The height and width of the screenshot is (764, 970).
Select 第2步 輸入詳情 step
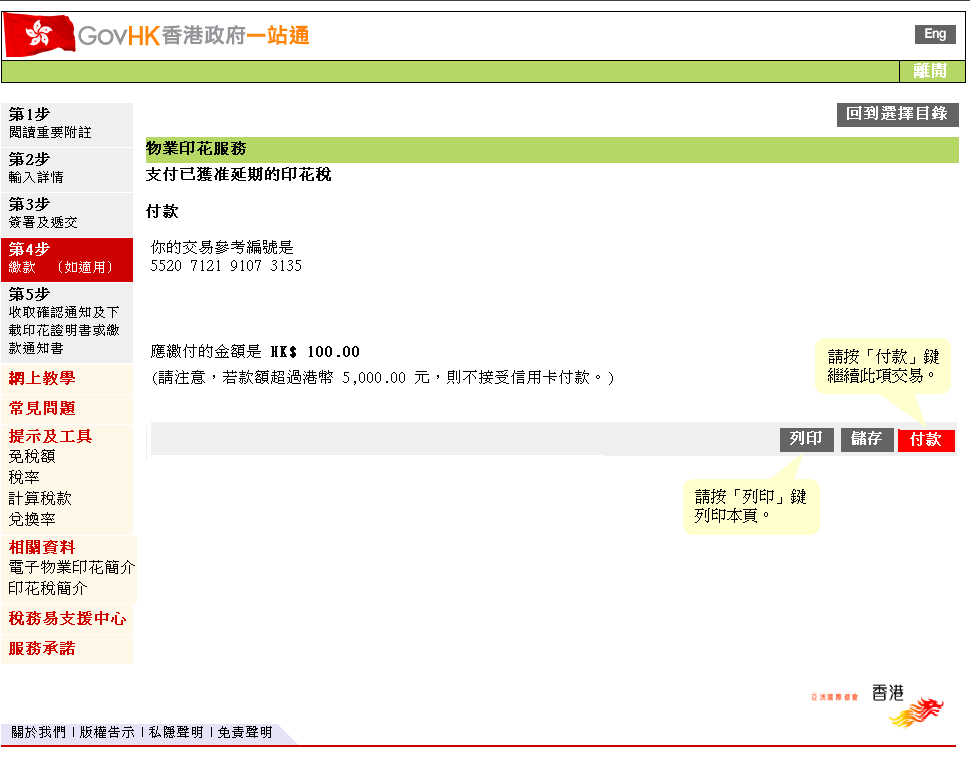pos(66,169)
